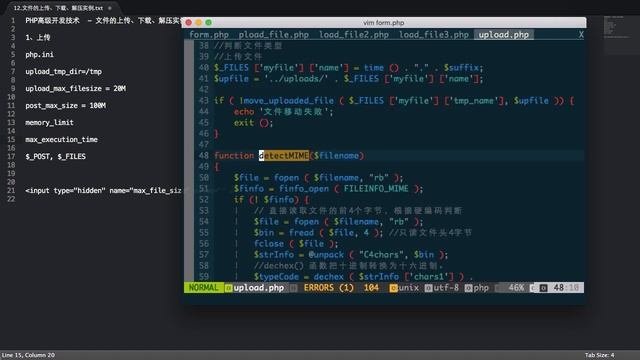The width and height of the screenshot is (640, 360).
Task: Click the NORMAL mode indicator in vim statusline
Action: [203, 288]
